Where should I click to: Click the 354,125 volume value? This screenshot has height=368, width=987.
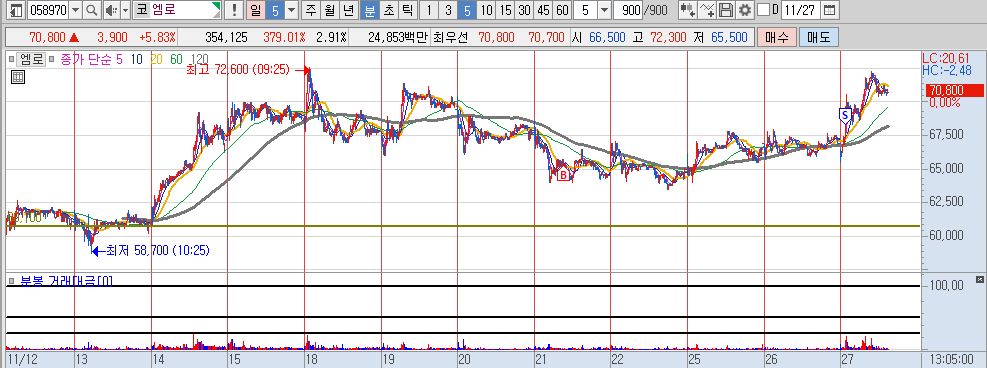(x=226, y=37)
